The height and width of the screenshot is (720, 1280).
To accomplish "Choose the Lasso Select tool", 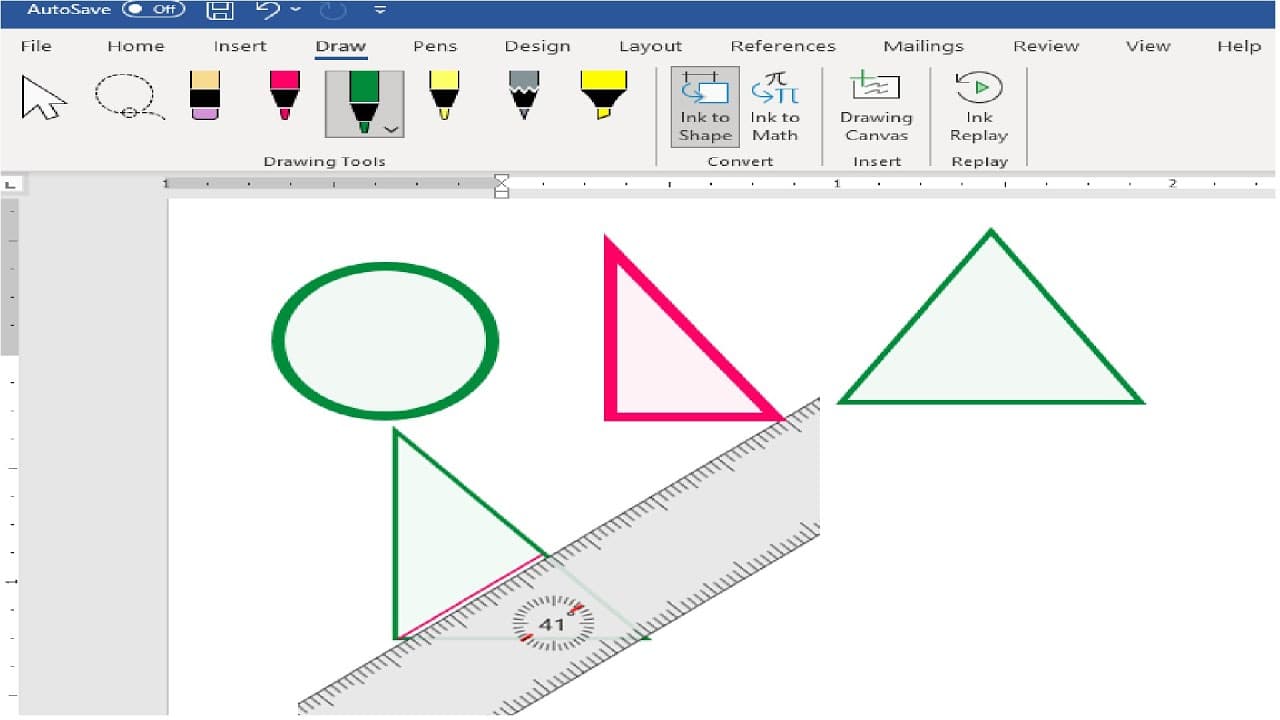I will coord(128,98).
